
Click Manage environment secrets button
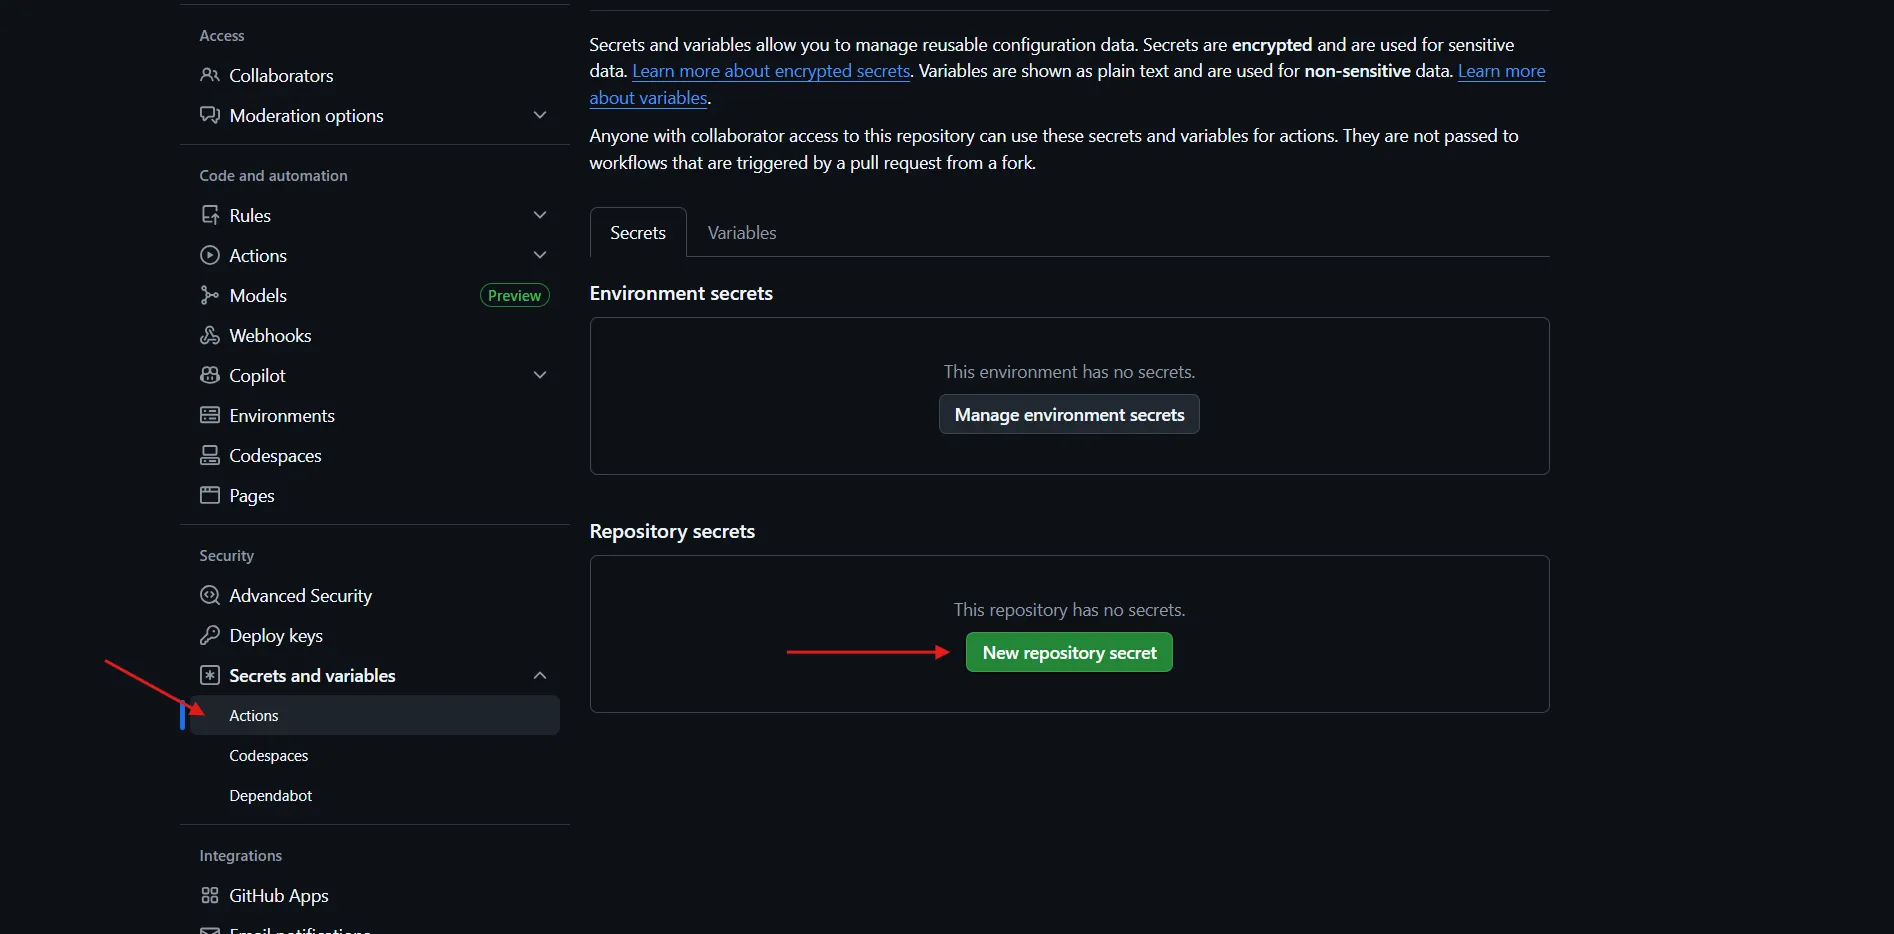pyautogui.click(x=1068, y=415)
